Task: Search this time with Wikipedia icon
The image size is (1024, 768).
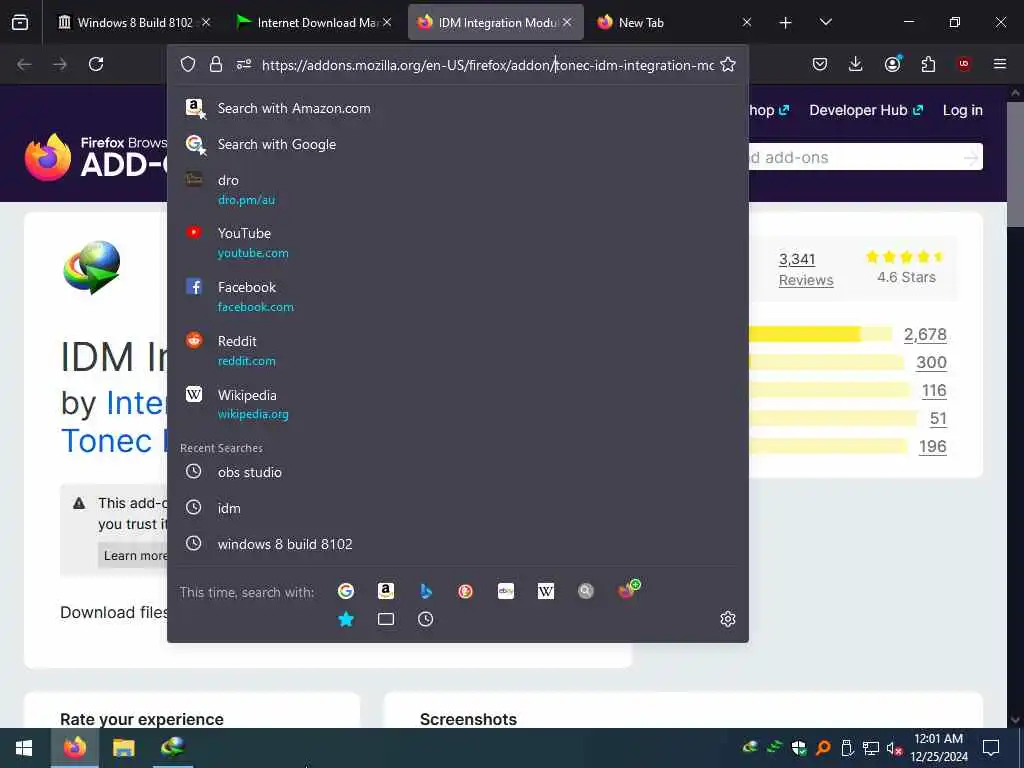Action: (x=546, y=591)
